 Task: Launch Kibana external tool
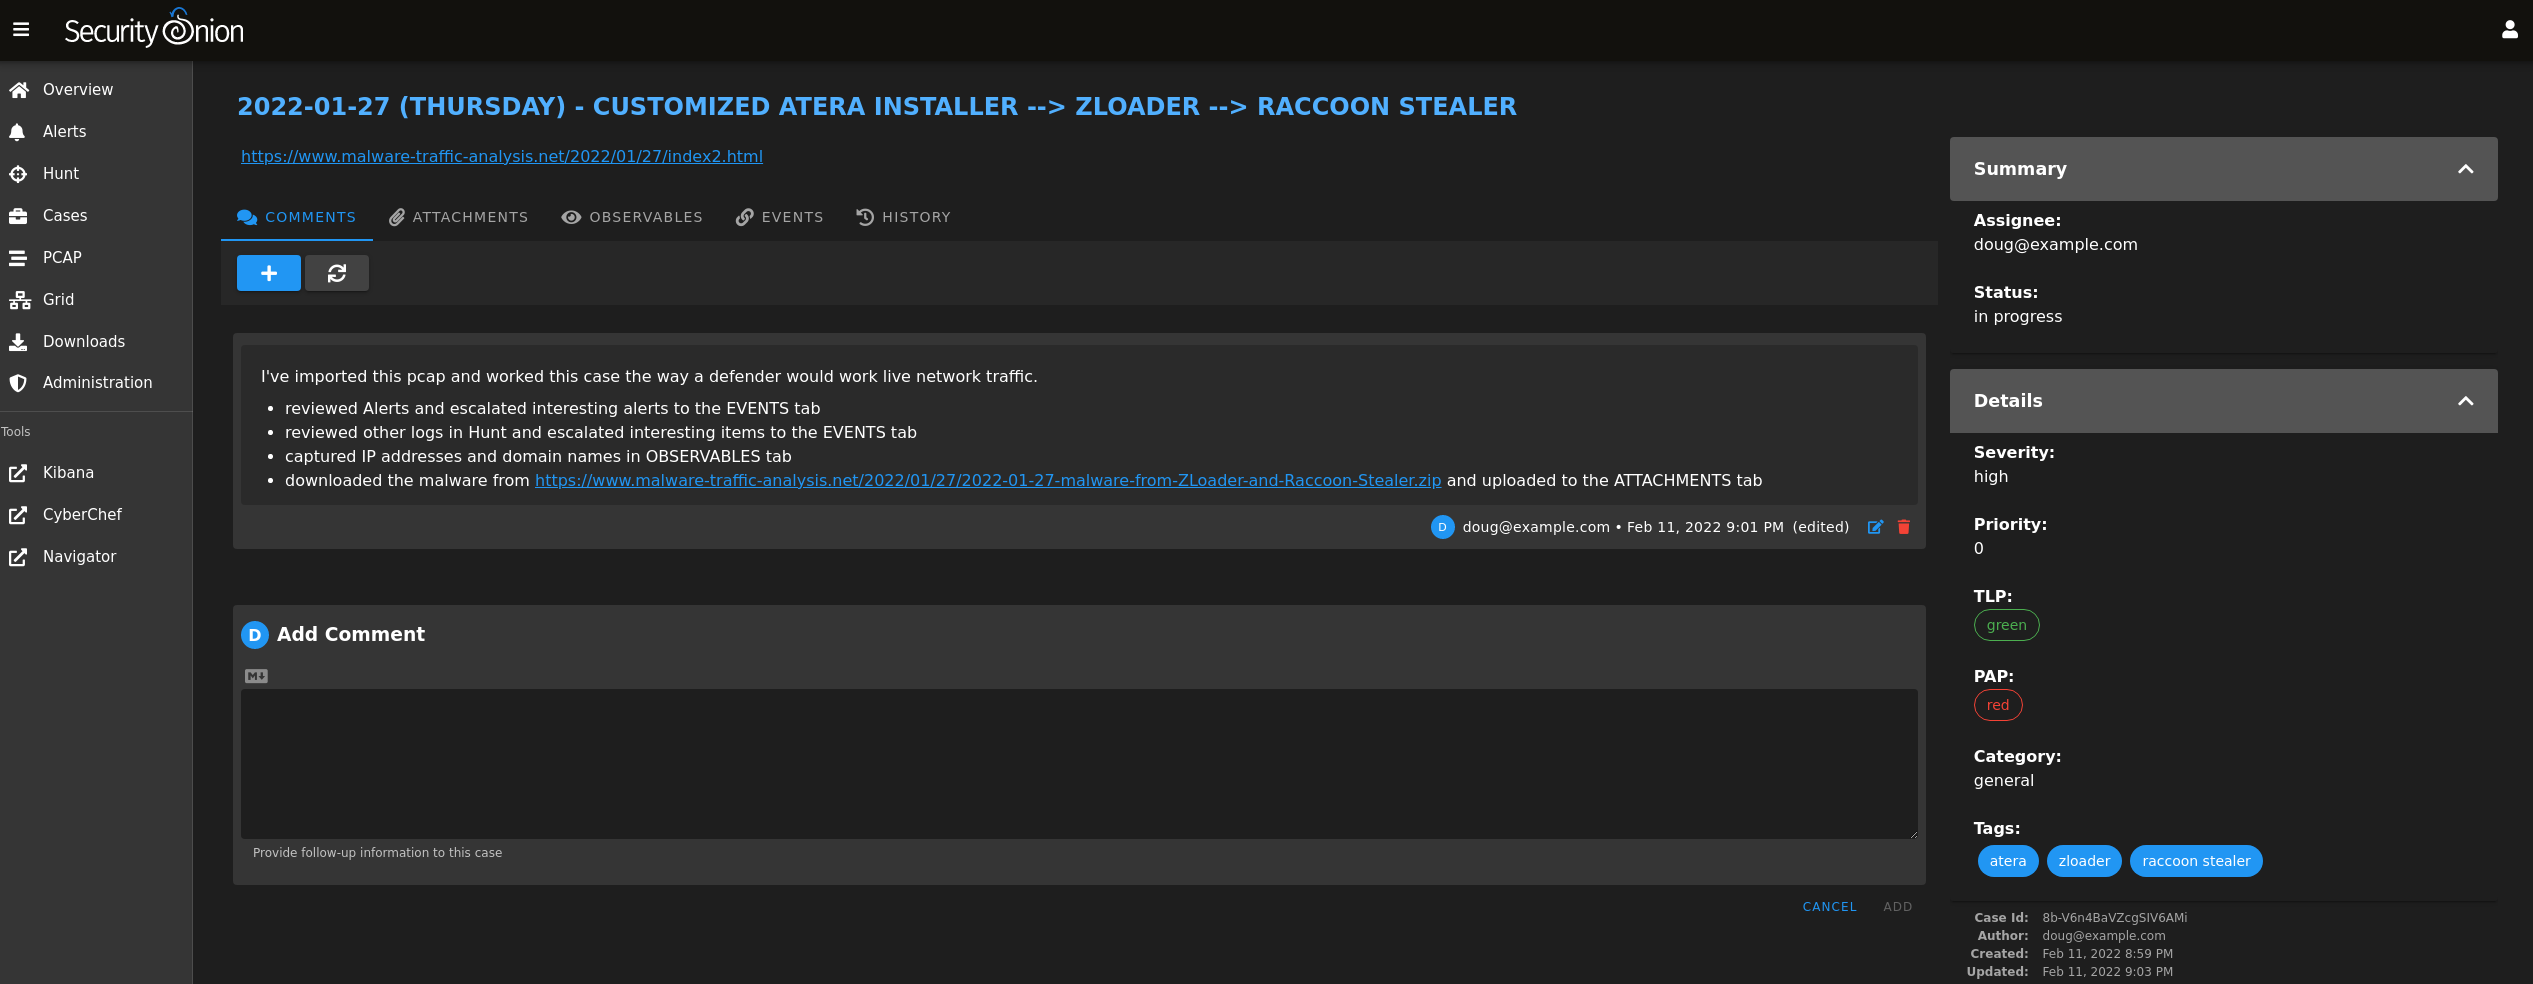[96, 473]
